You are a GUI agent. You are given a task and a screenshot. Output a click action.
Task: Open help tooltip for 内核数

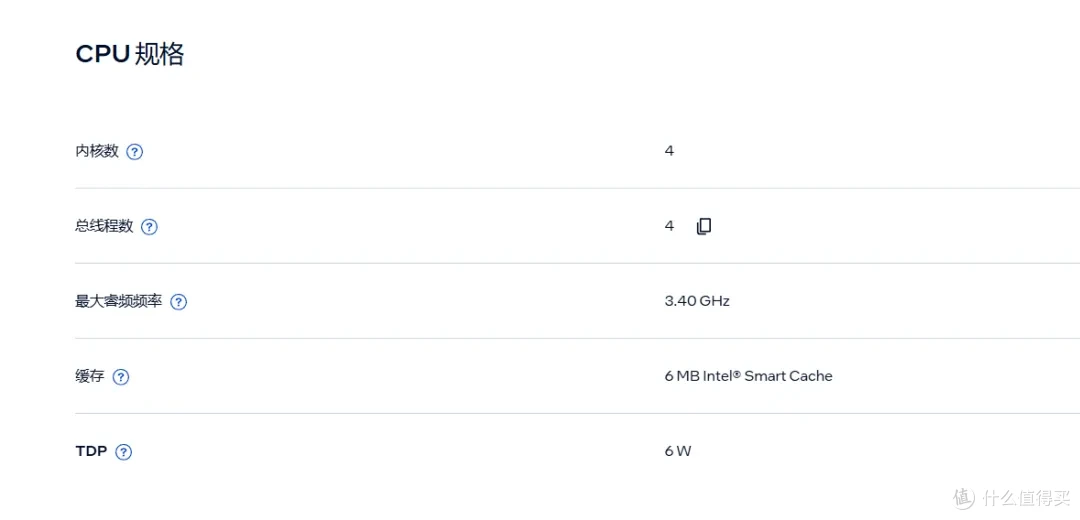point(135,152)
